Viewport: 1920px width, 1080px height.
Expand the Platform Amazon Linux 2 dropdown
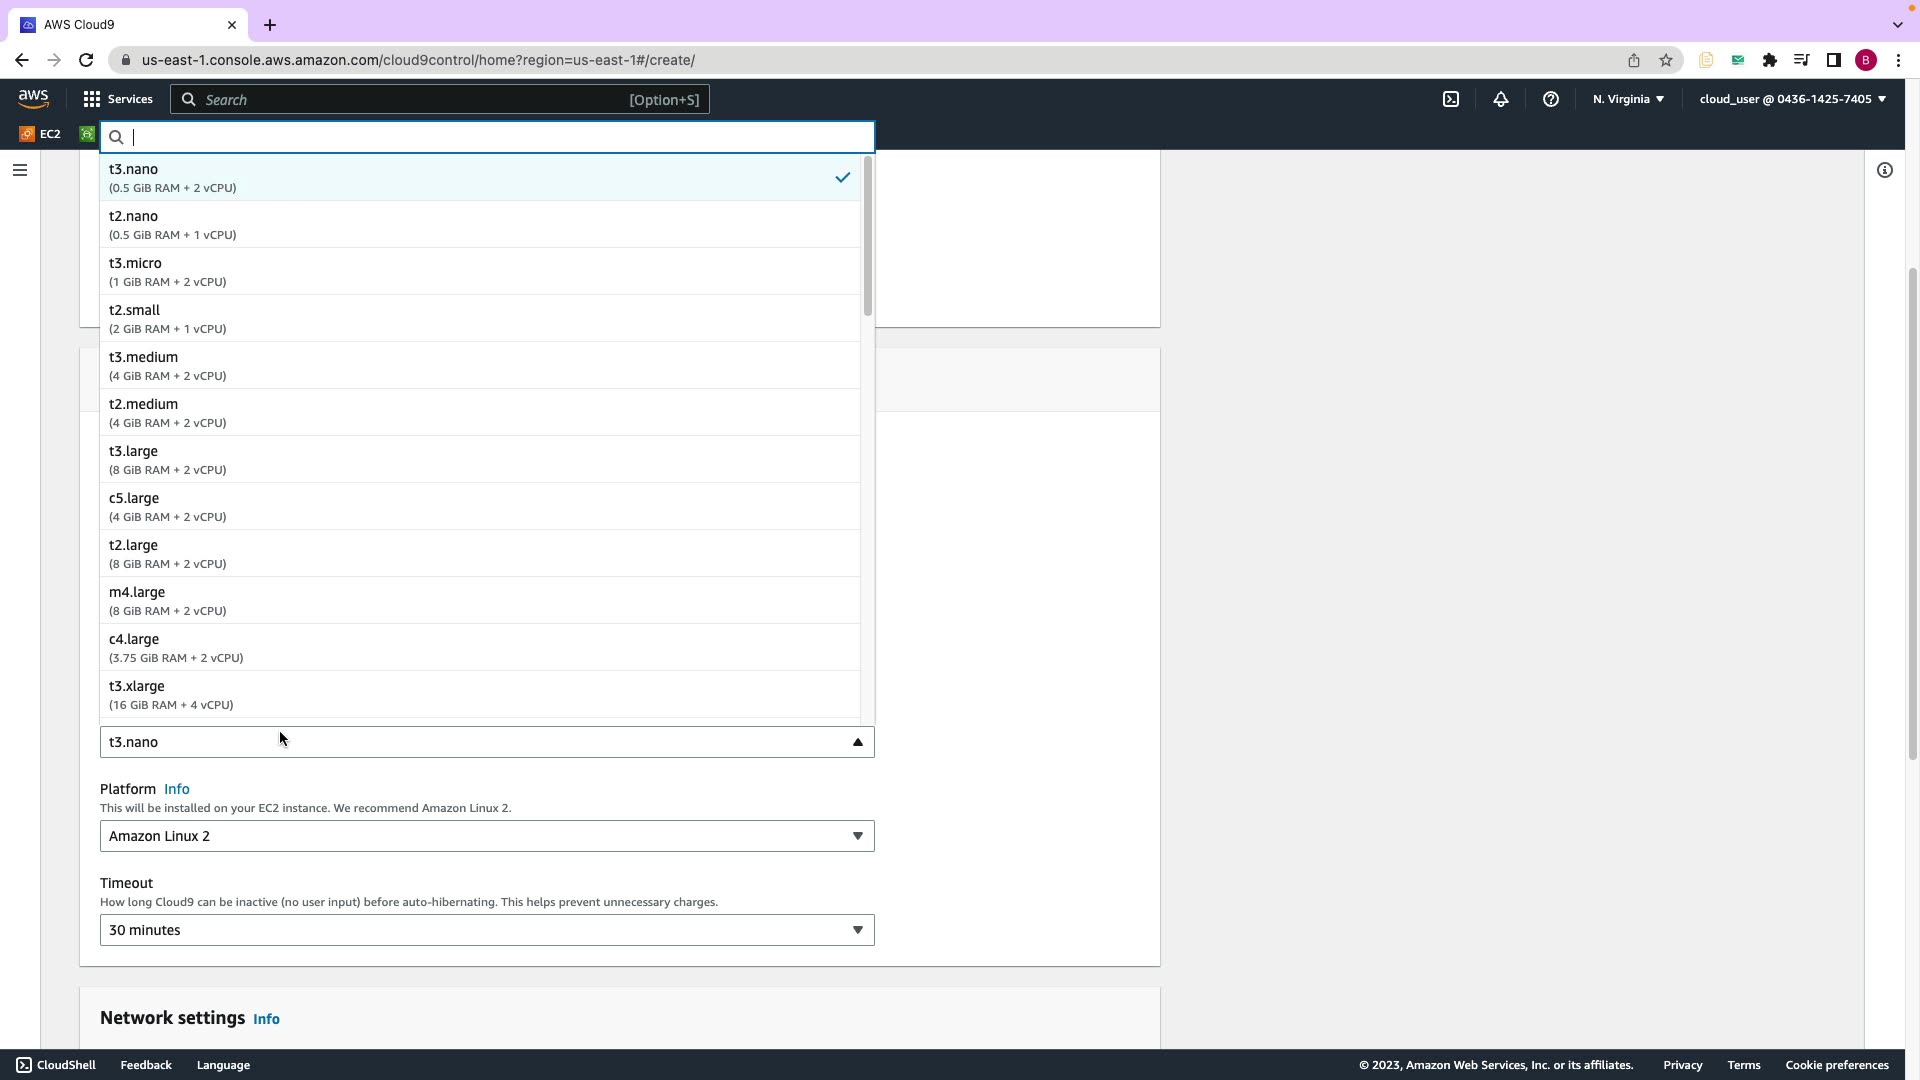point(487,836)
